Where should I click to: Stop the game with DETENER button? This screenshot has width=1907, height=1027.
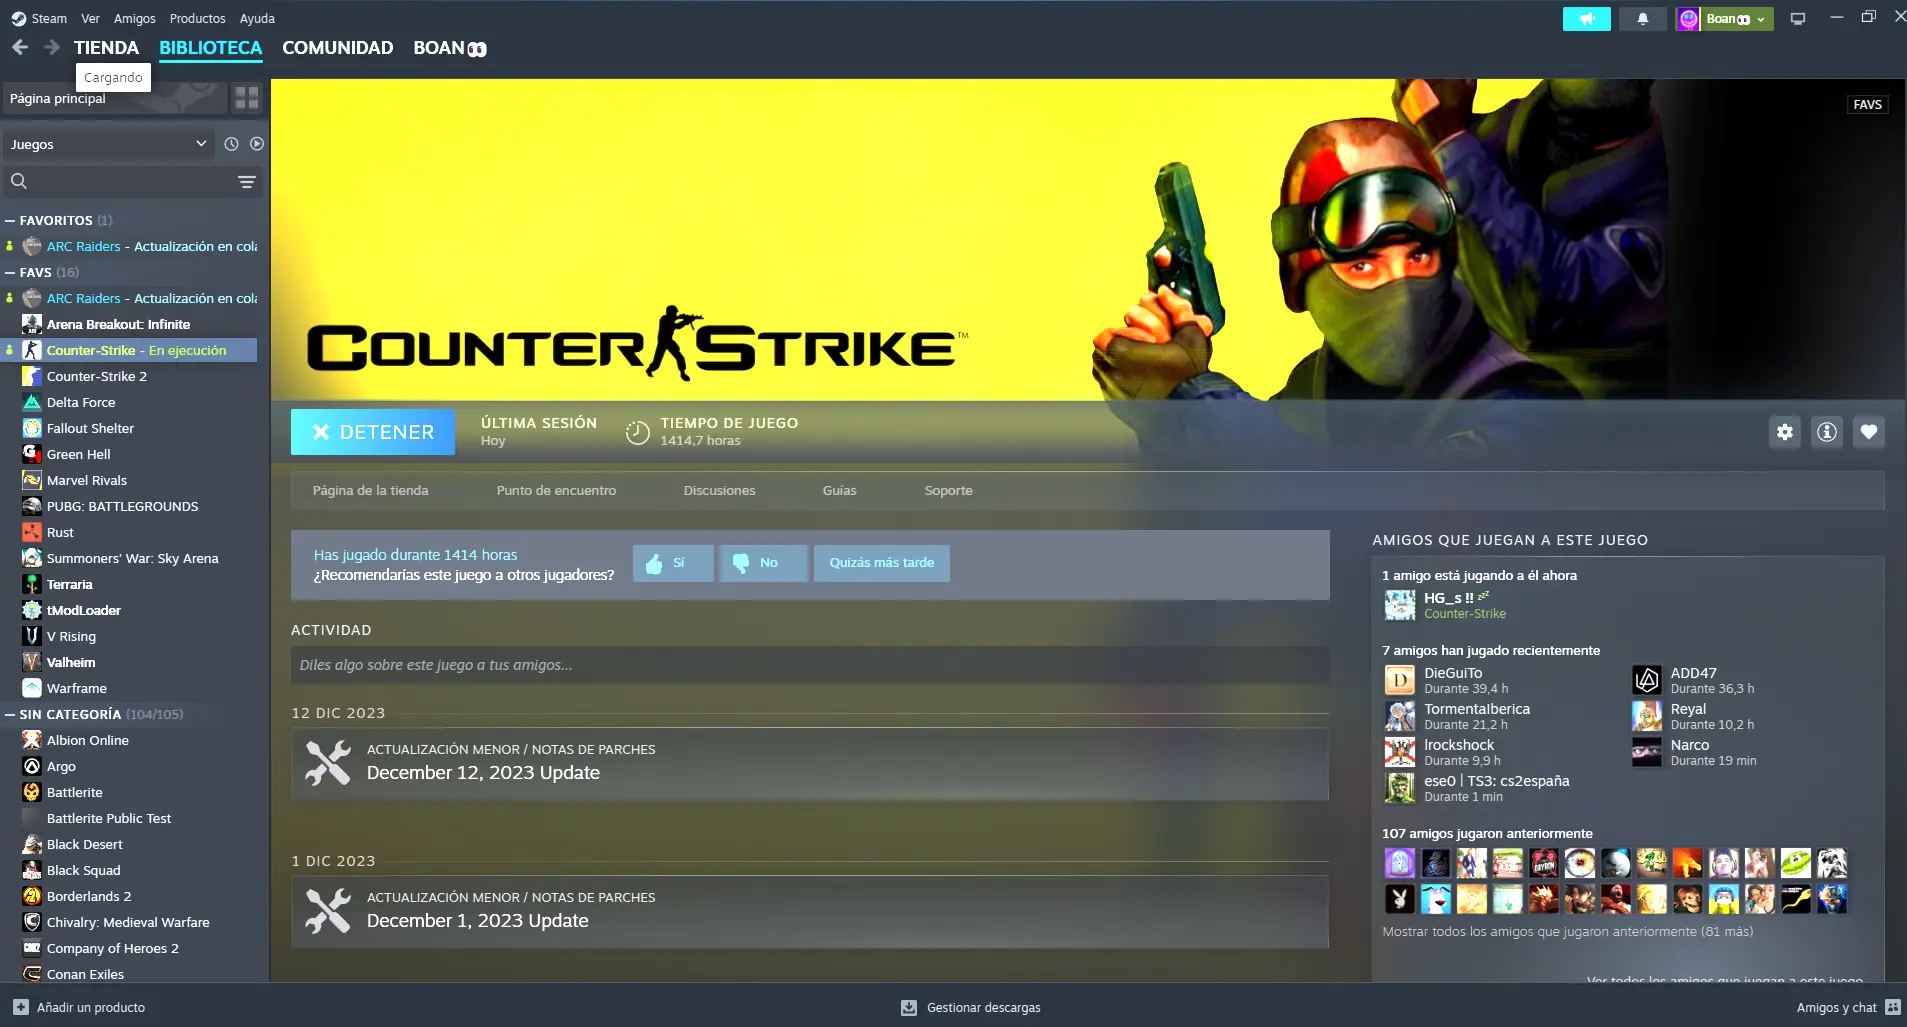click(373, 432)
